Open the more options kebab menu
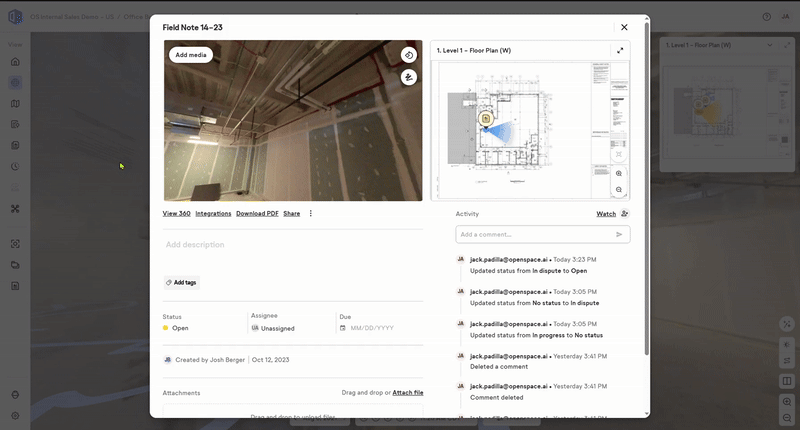Screen dimensions: 800x430 pyautogui.click(x=311, y=214)
